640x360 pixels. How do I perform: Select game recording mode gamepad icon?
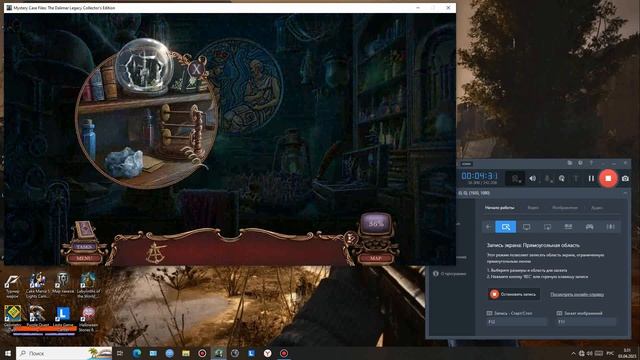coord(589,227)
